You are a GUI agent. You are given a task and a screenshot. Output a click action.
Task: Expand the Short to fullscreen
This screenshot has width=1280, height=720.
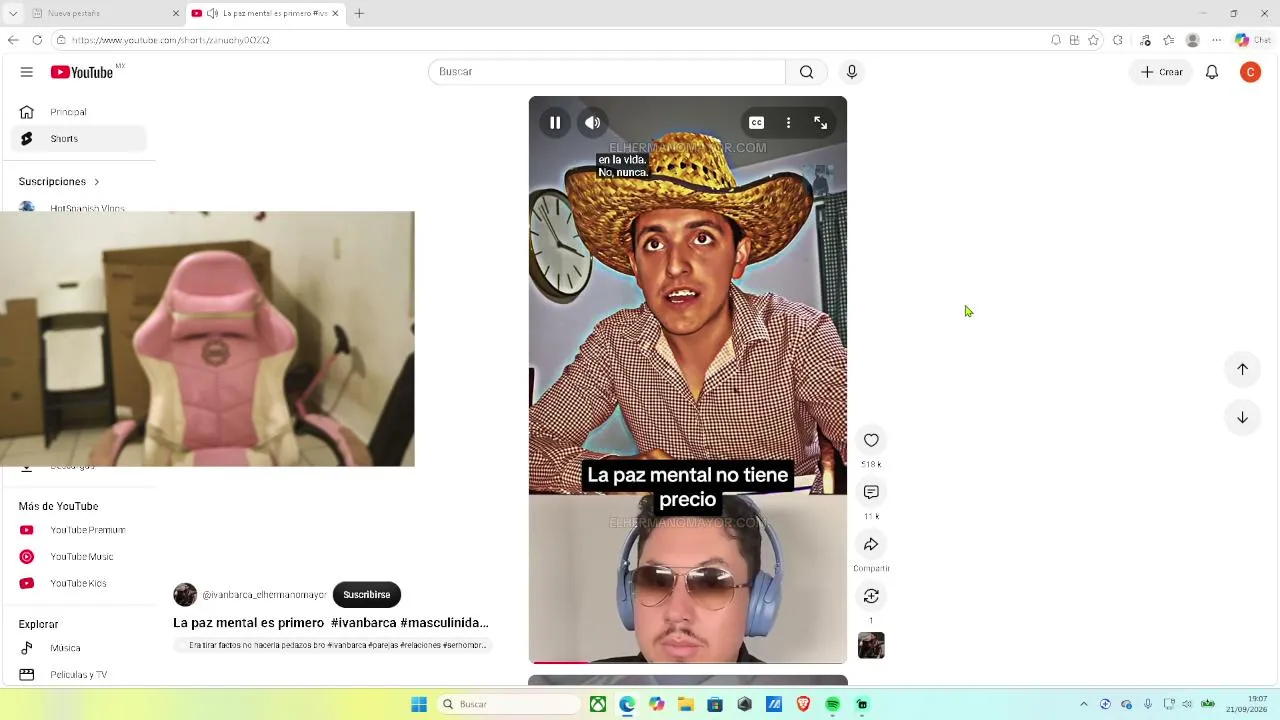(820, 123)
